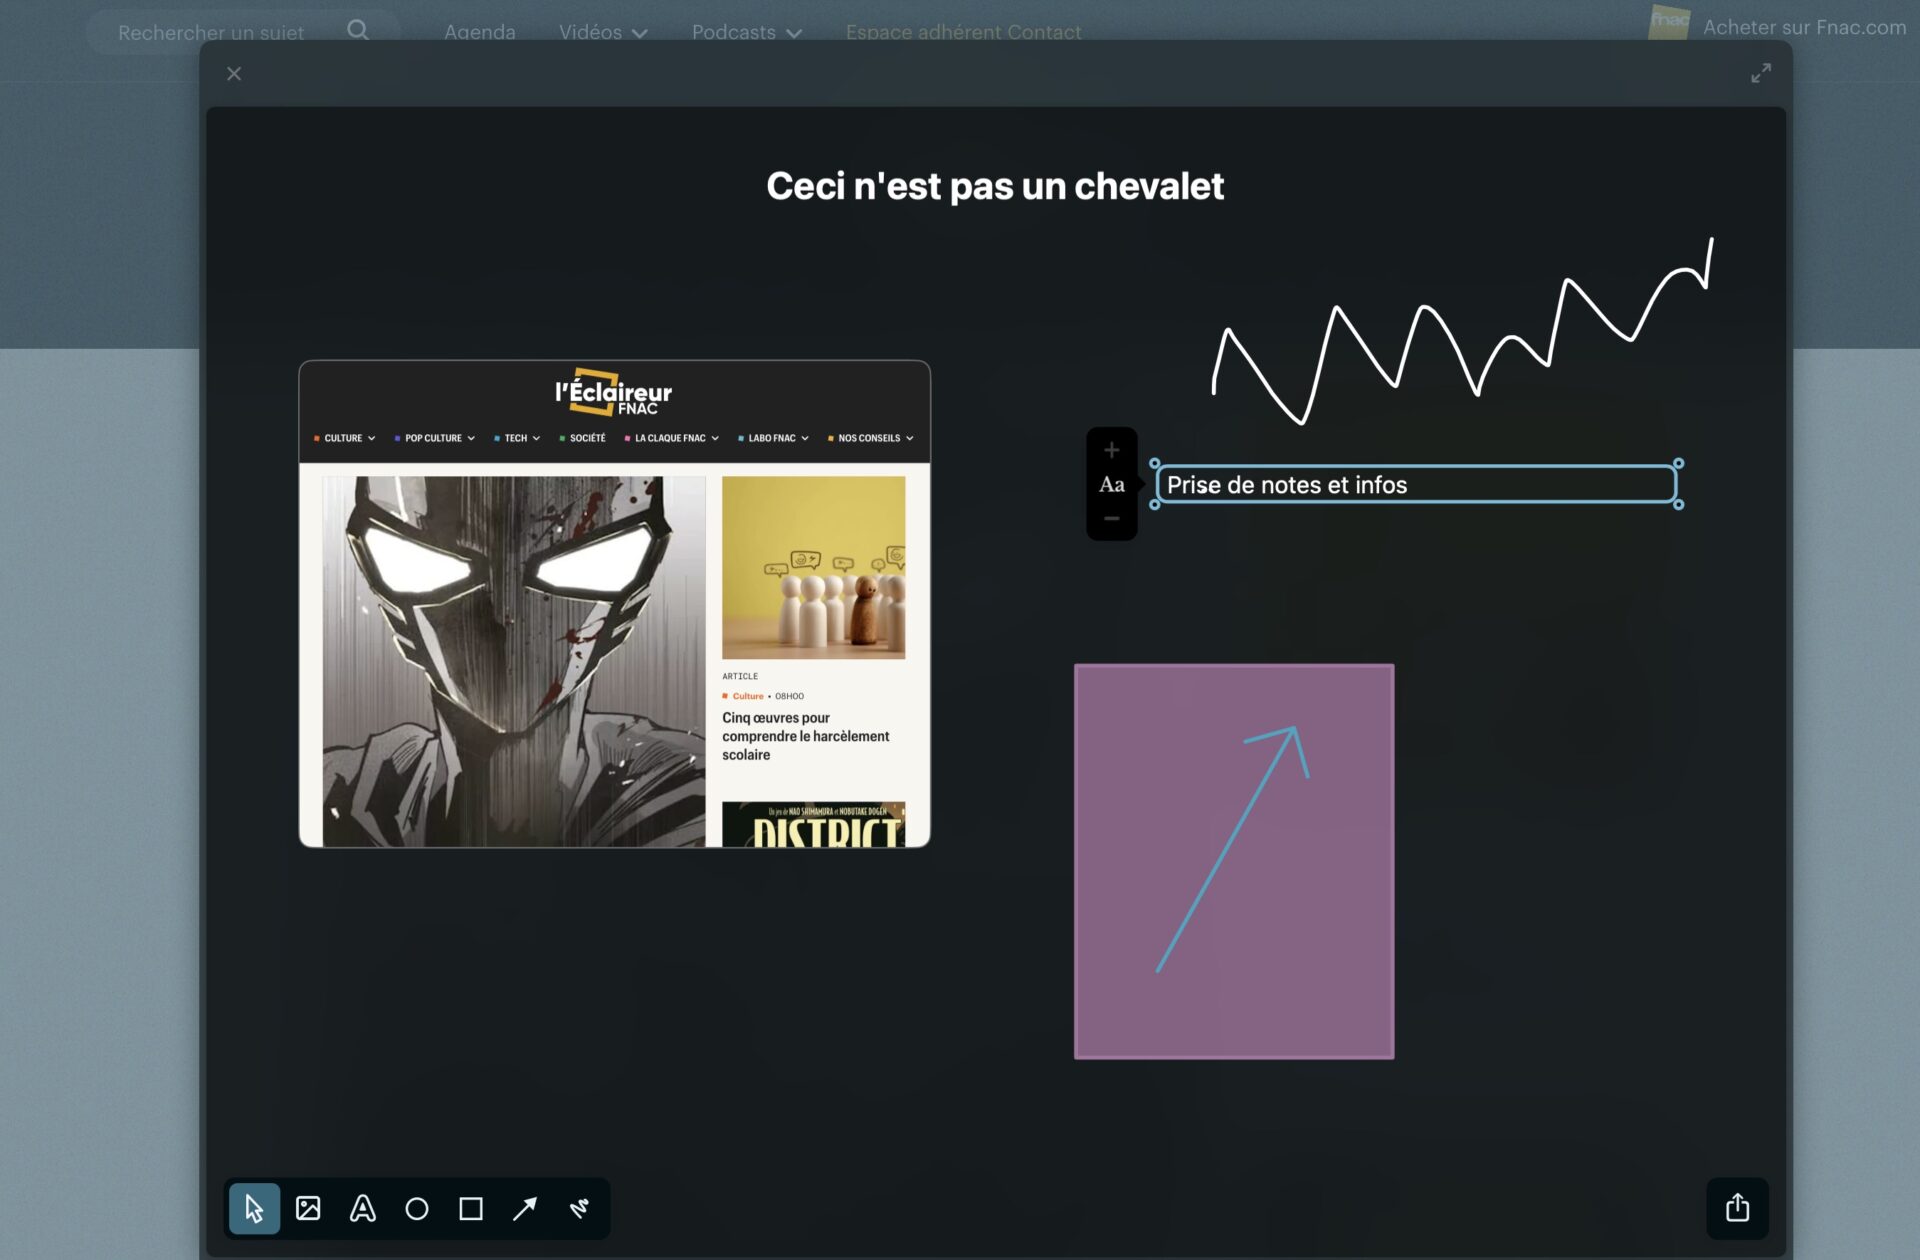The height and width of the screenshot is (1260, 1920).
Task: Open the Agenda menu item
Action: [x=479, y=32]
